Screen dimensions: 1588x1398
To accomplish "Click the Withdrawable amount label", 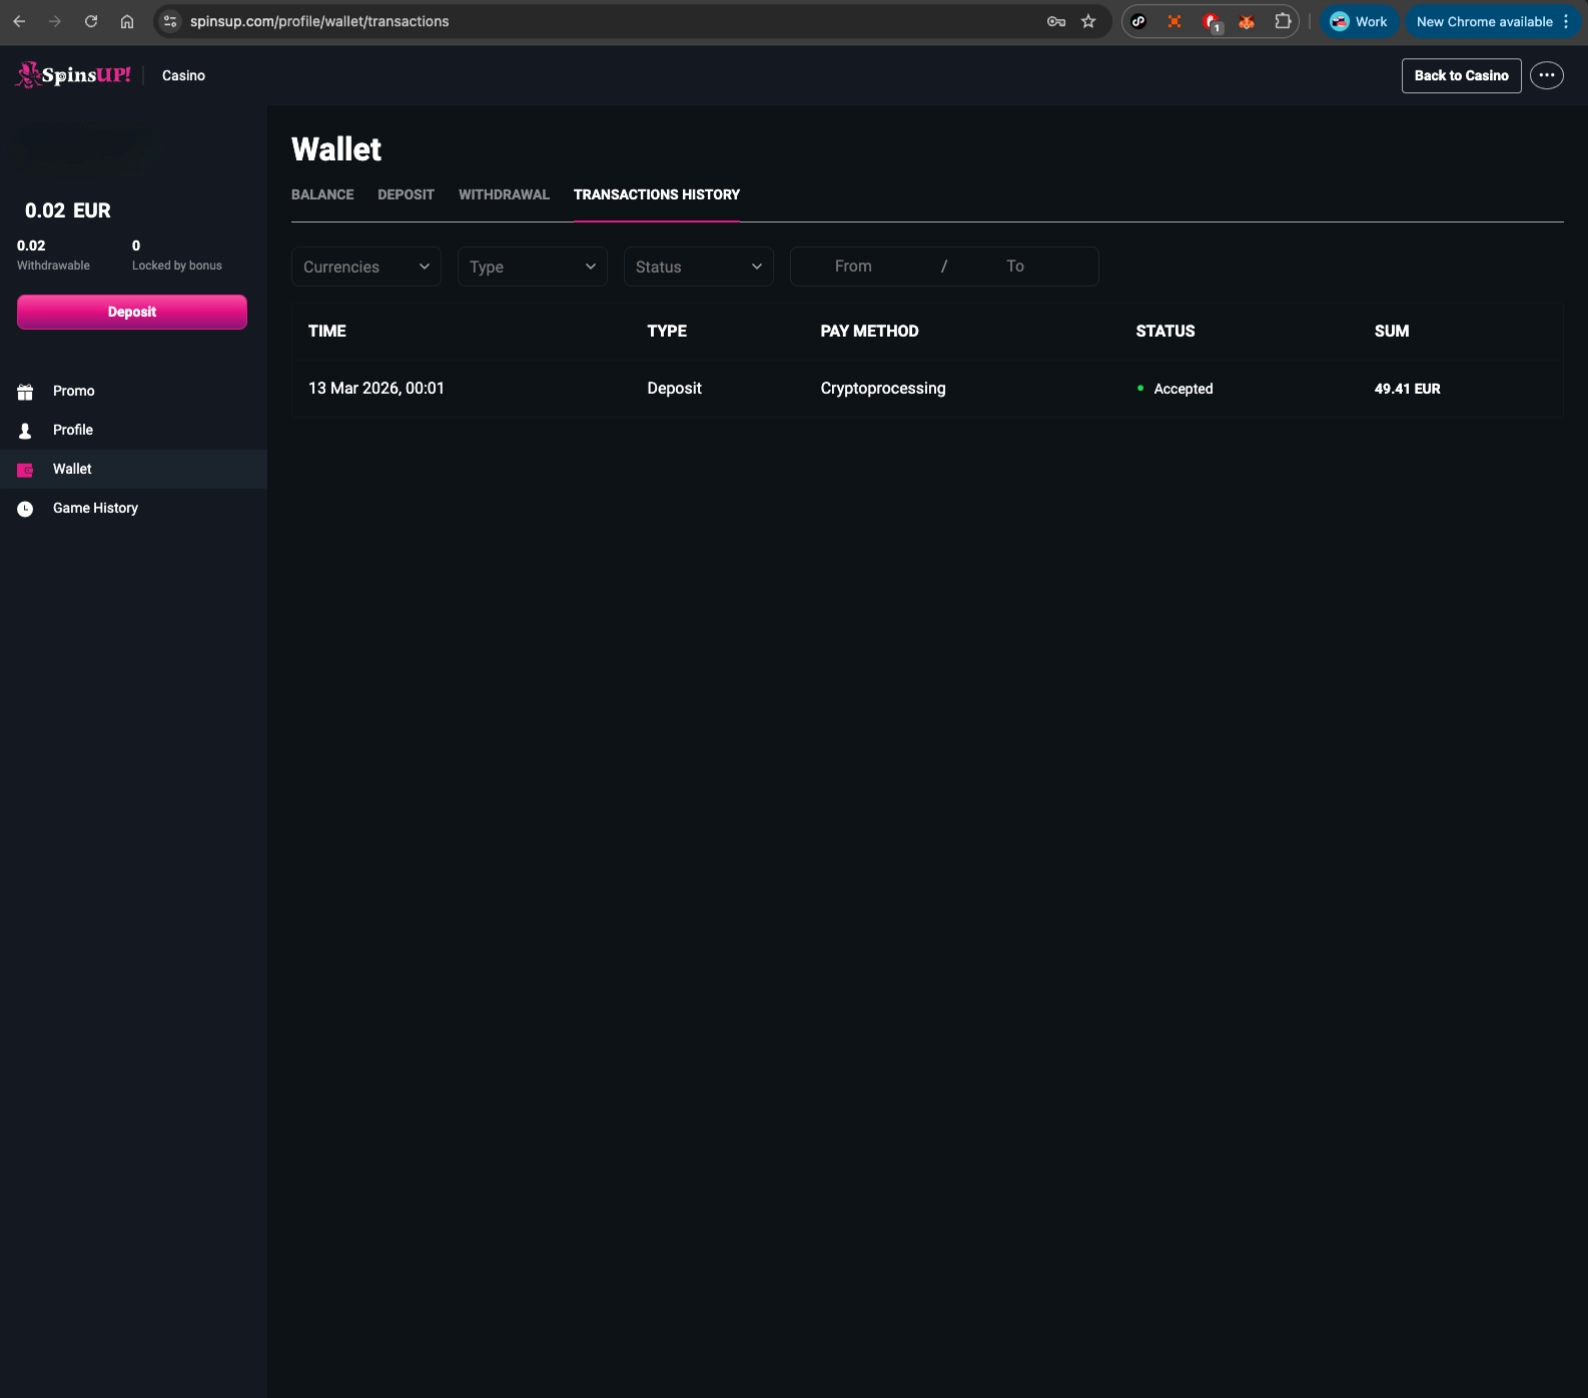I will coord(53,265).
